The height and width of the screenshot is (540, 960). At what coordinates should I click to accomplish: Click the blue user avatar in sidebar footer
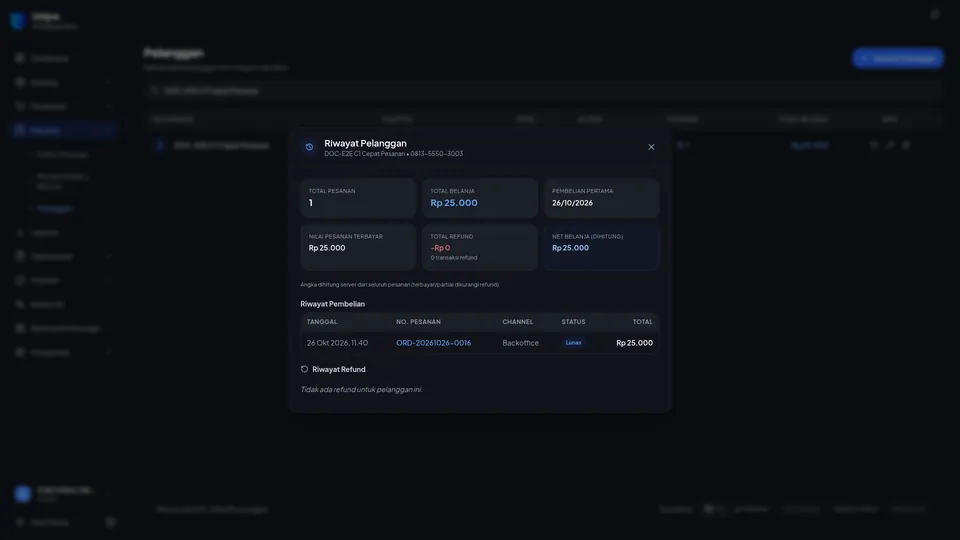click(23, 494)
